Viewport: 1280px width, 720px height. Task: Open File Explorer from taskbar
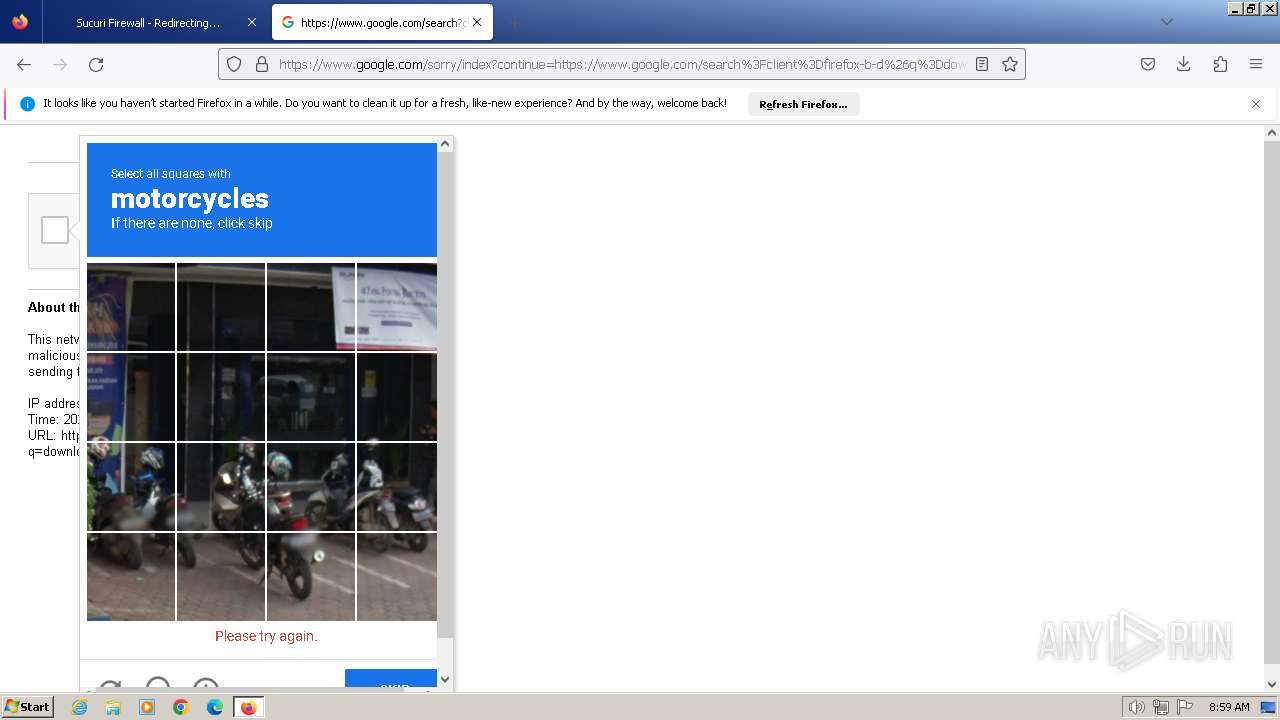(113, 707)
